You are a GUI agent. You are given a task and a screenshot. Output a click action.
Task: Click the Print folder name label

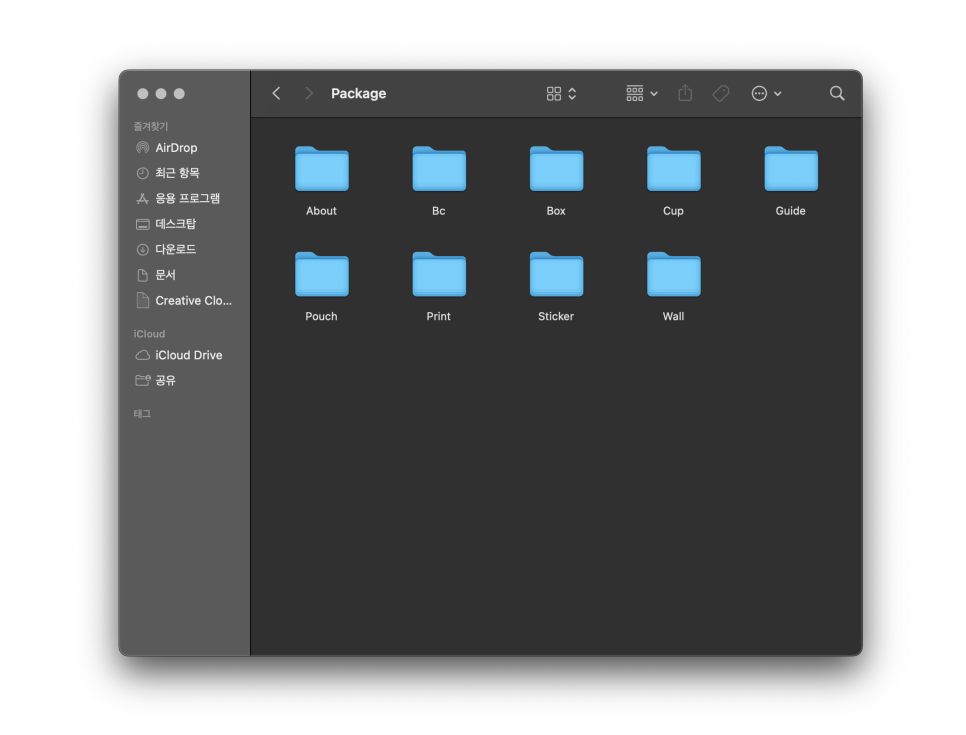point(439,316)
